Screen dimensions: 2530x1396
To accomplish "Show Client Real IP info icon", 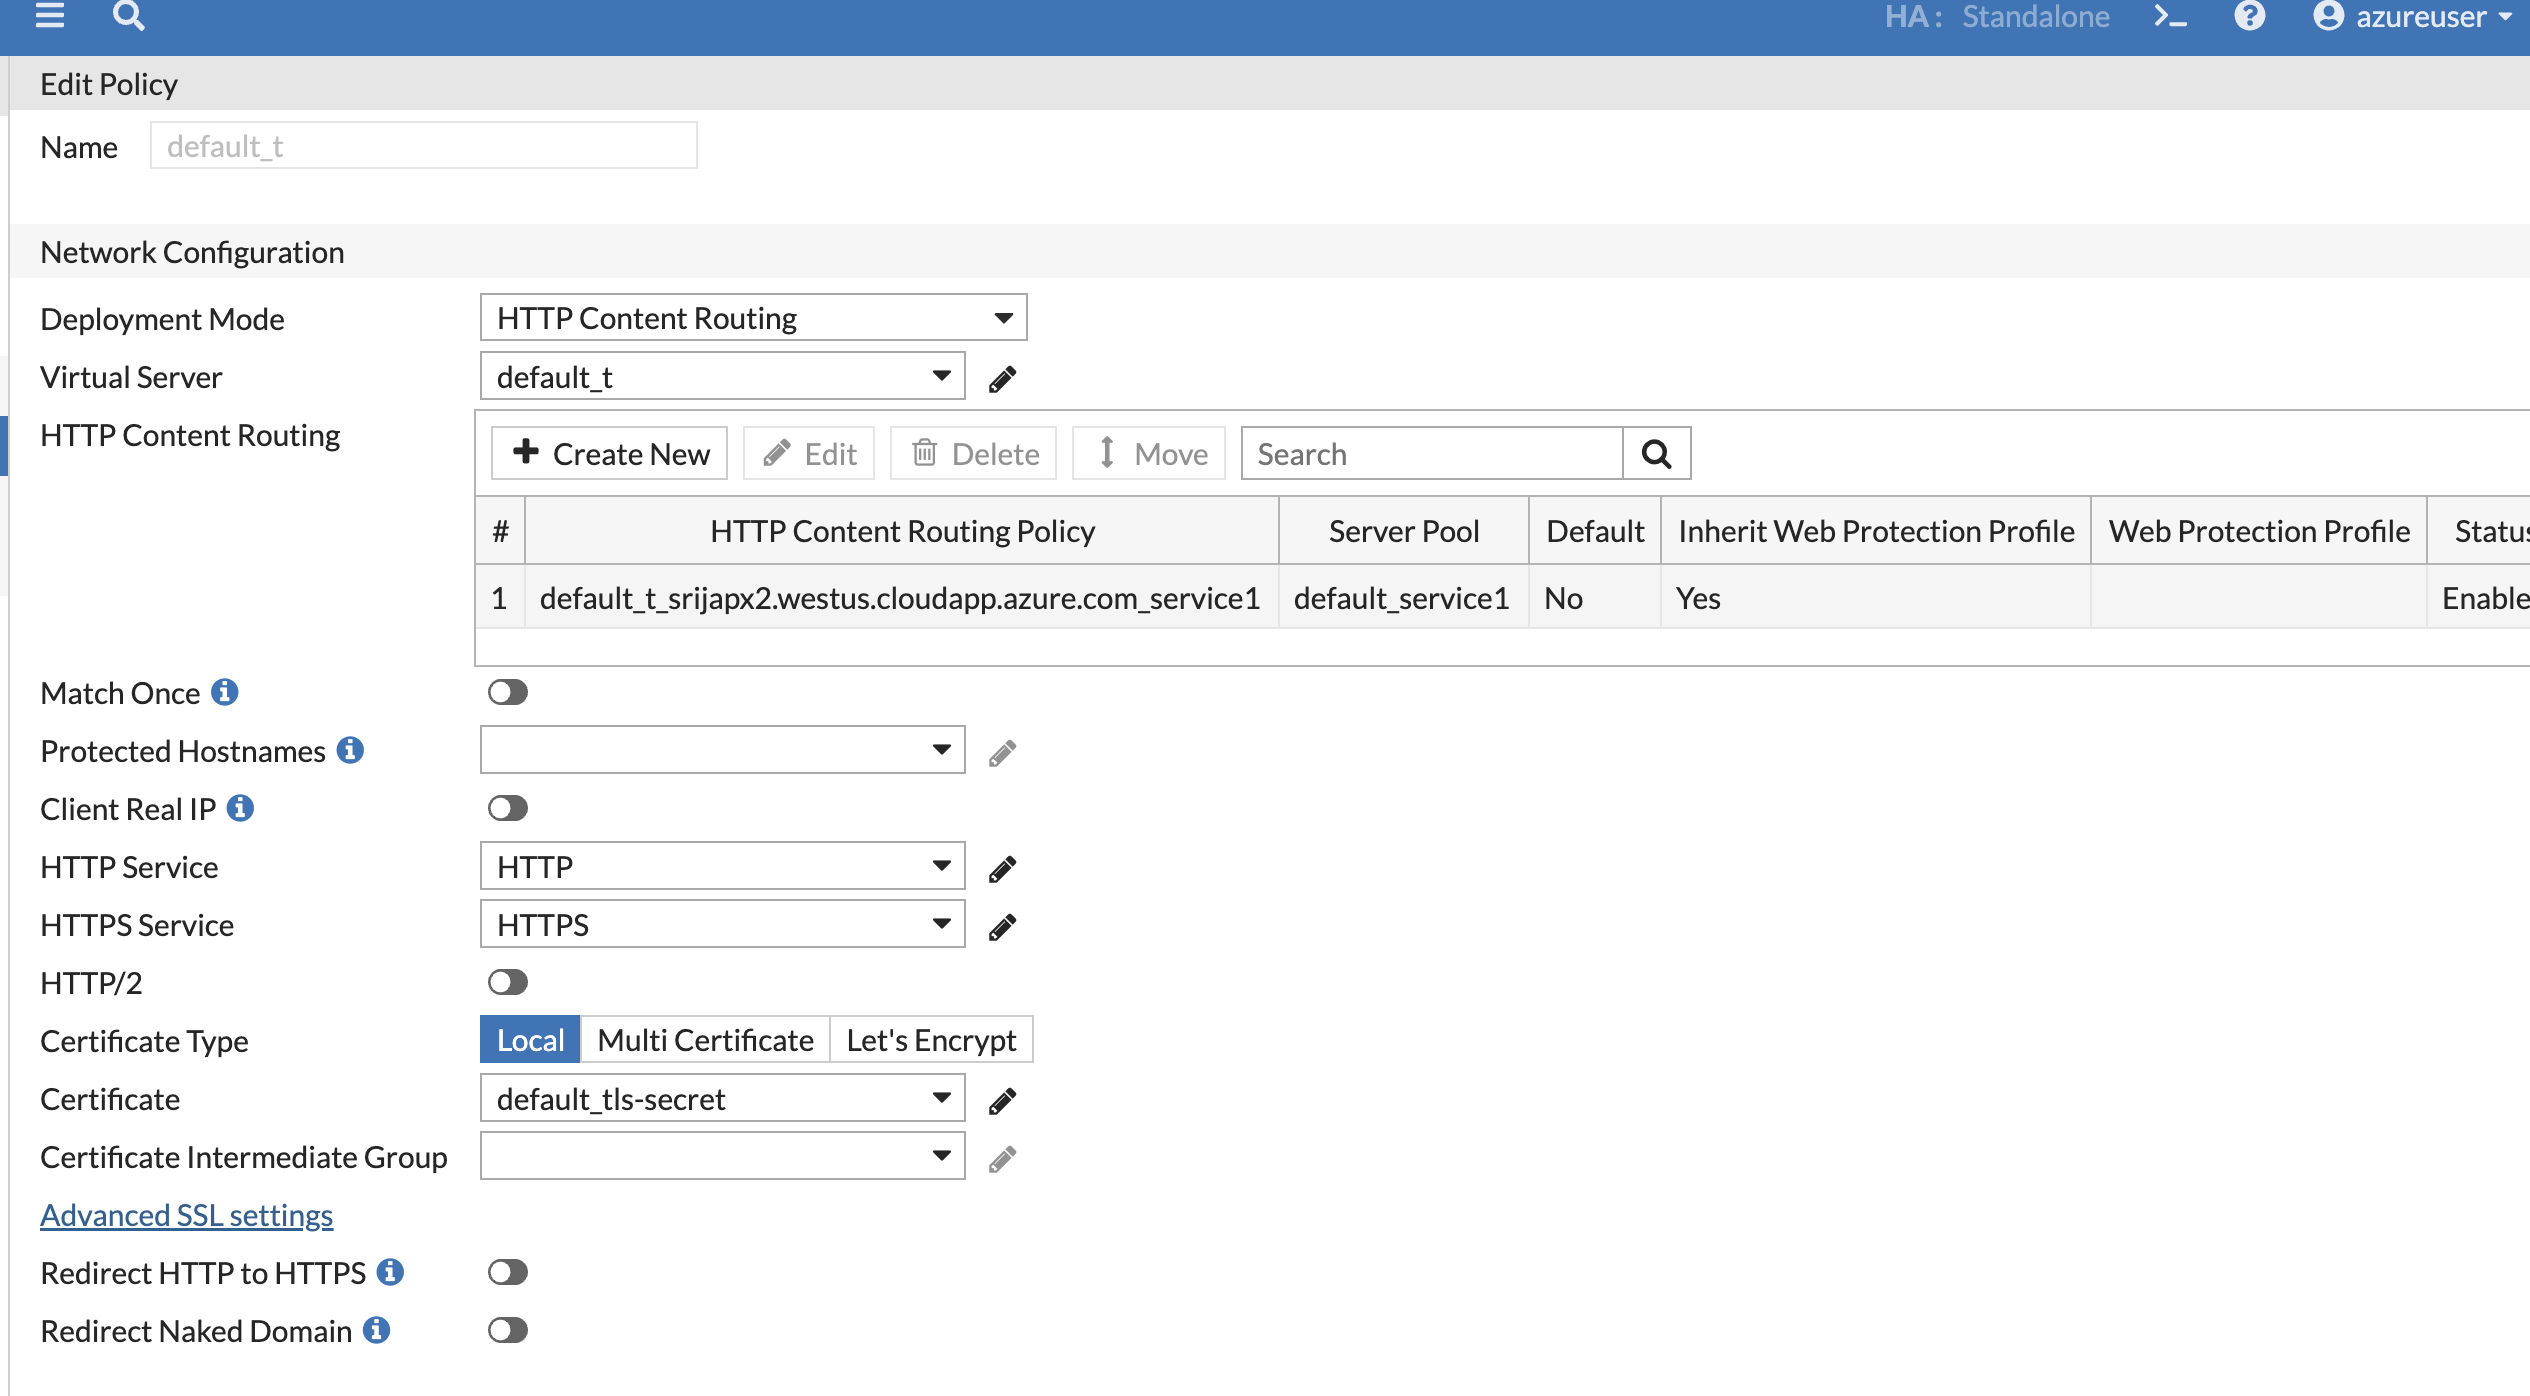I will [240, 808].
